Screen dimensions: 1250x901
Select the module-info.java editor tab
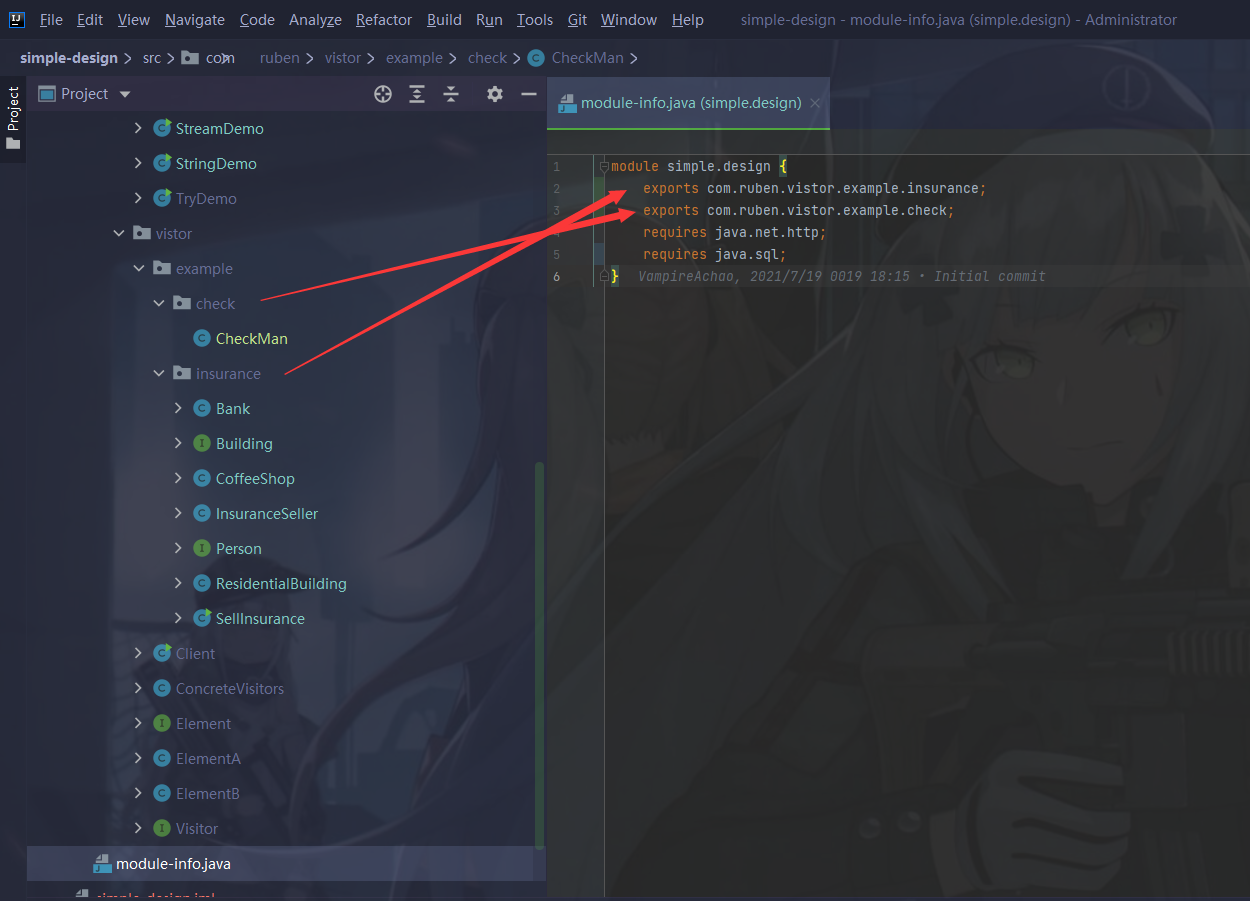pyautogui.click(x=690, y=103)
